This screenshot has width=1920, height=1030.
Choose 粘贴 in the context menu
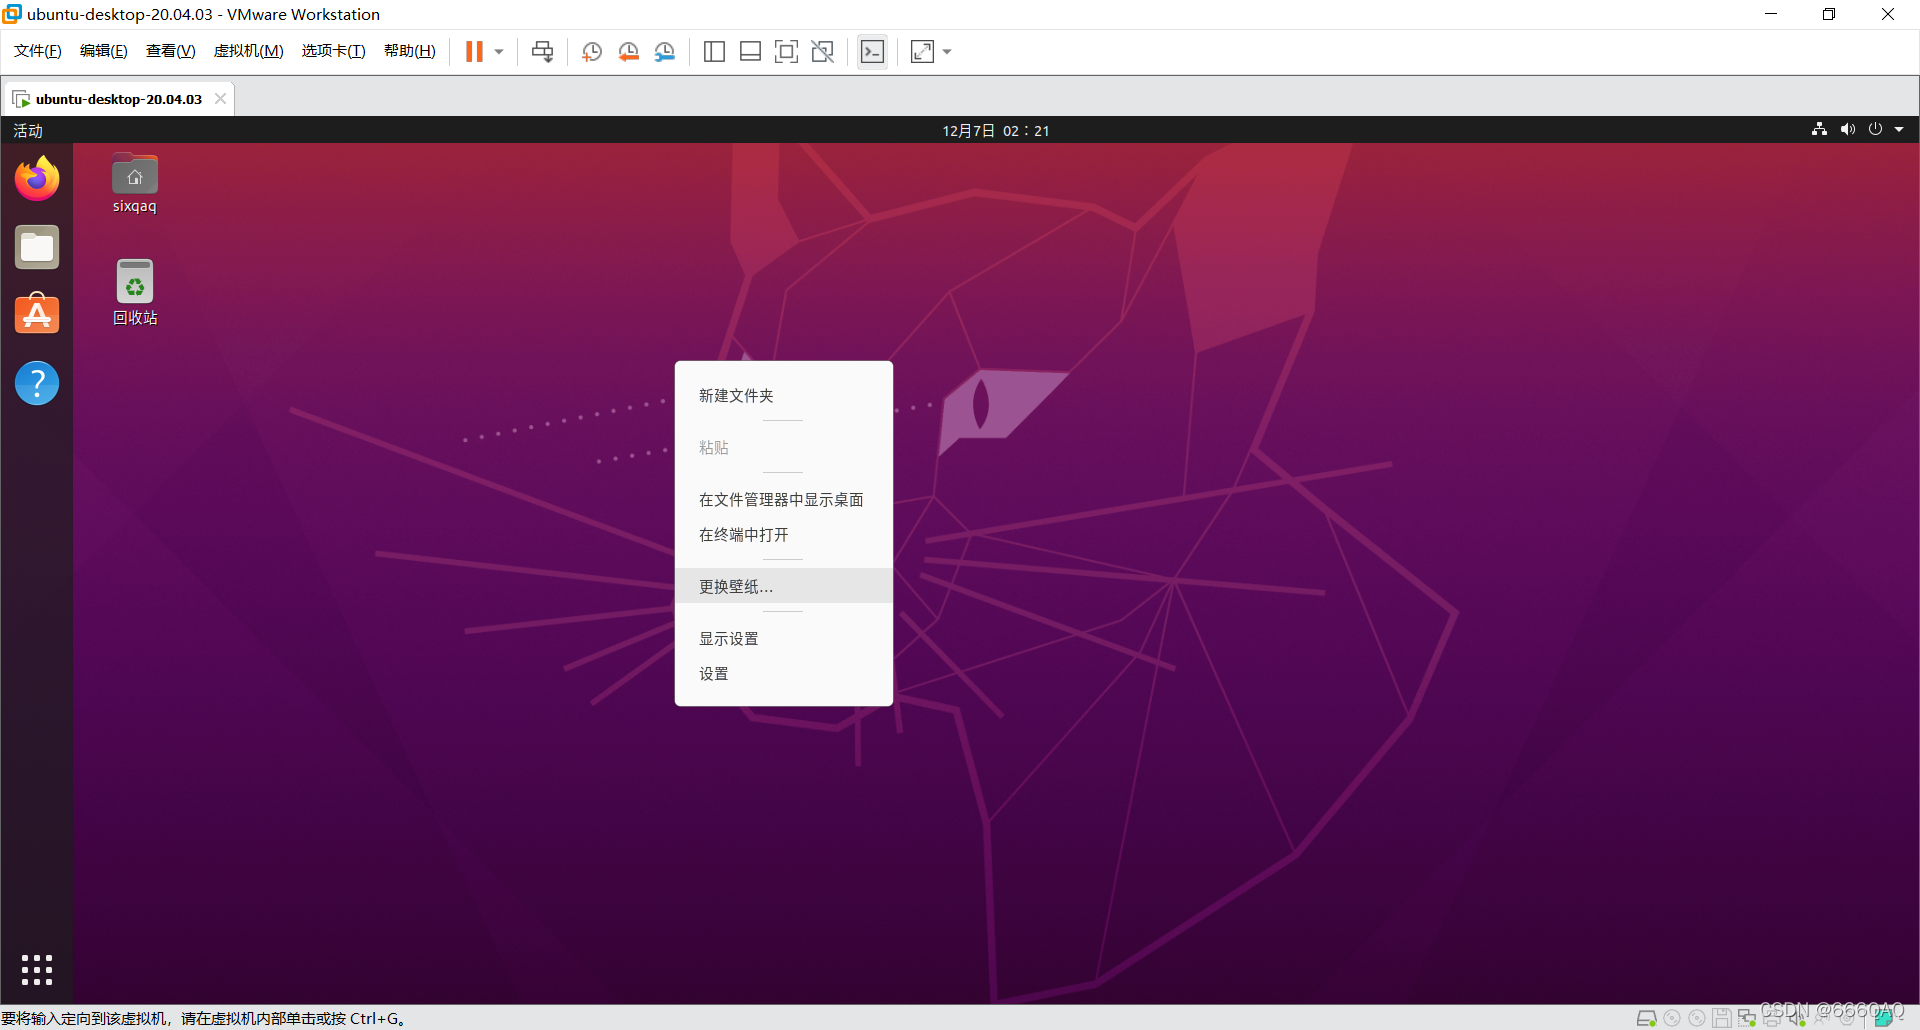784,448
